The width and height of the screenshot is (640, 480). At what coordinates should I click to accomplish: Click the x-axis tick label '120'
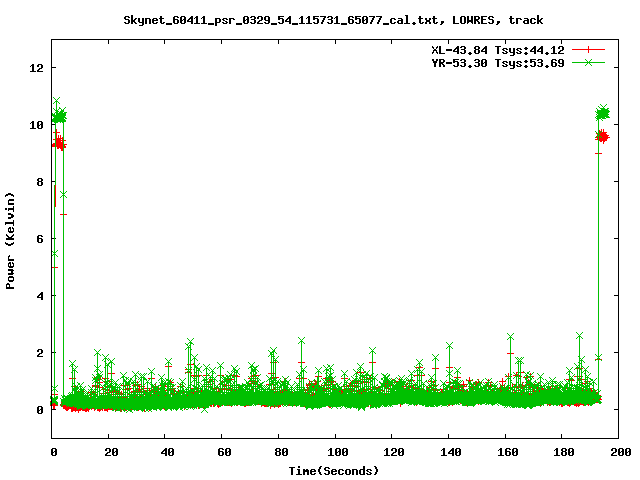[x=394, y=452]
